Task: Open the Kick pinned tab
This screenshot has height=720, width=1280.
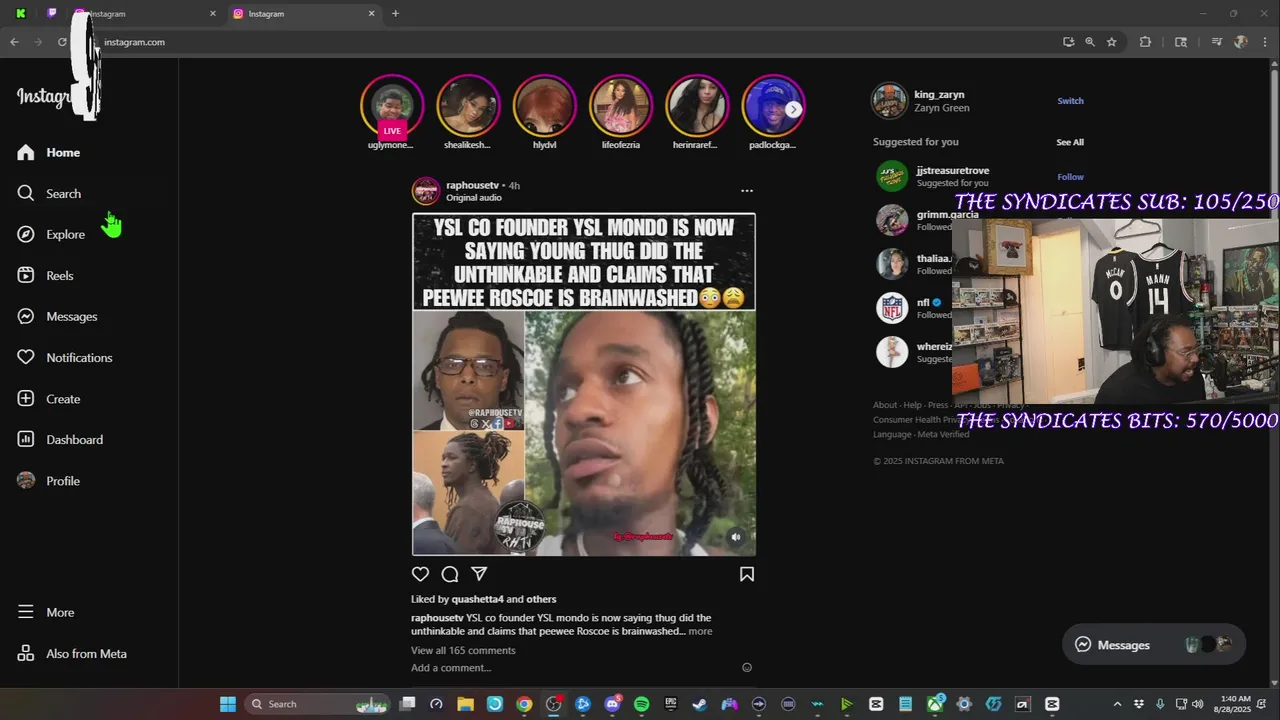Action: pyautogui.click(x=20, y=13)
